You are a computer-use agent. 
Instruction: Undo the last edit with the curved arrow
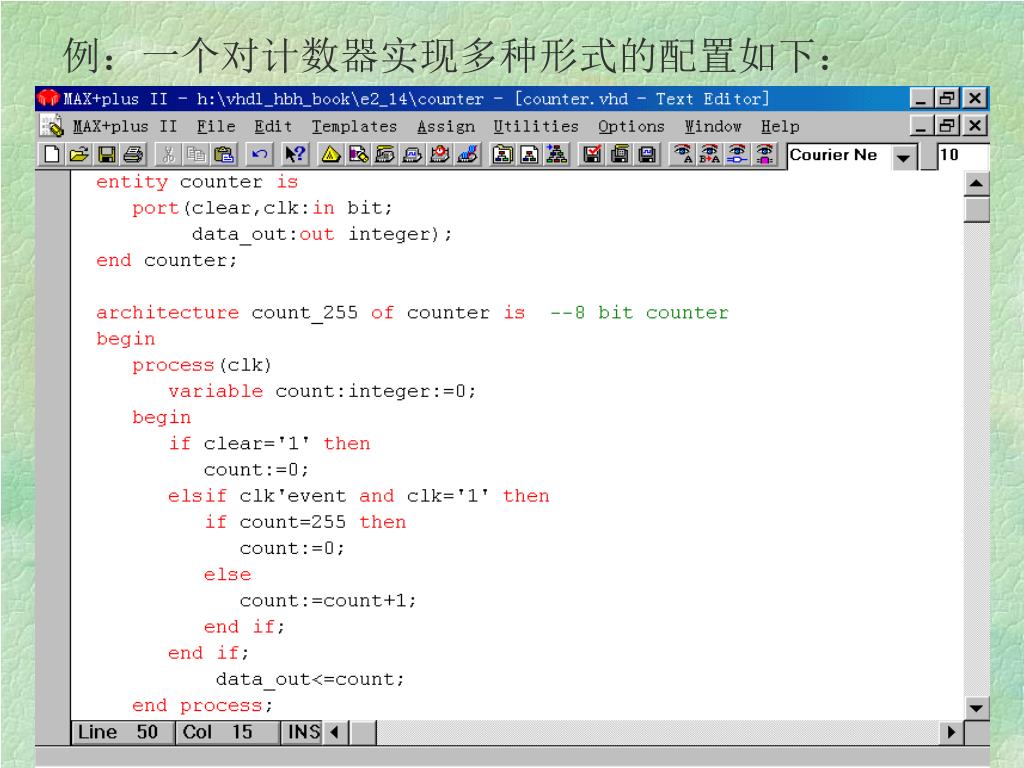click(x=259, y=155)
